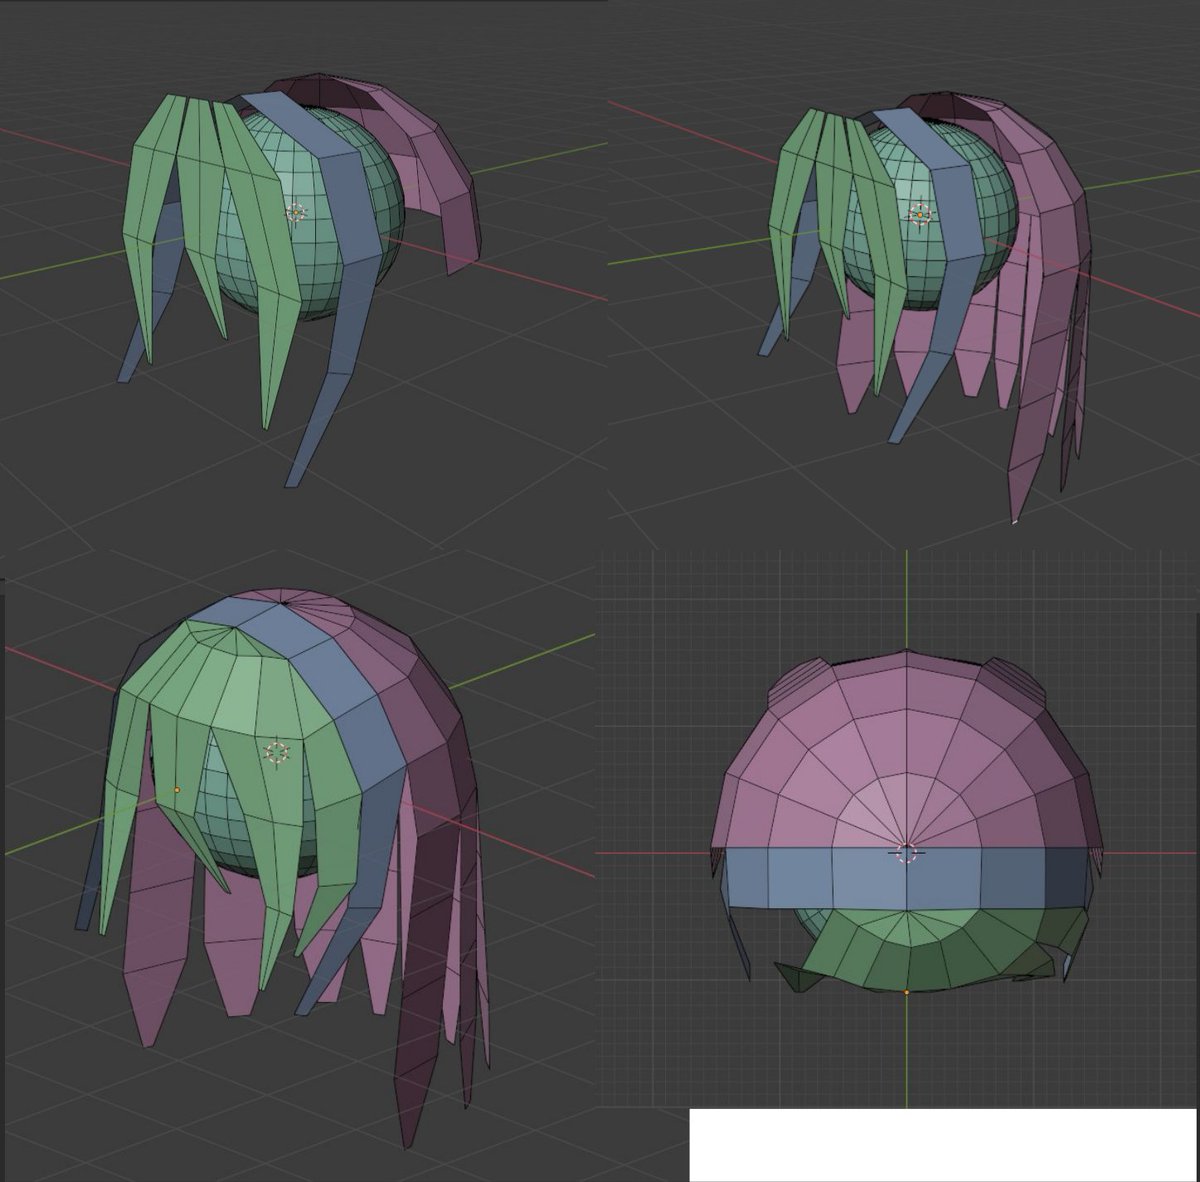This screenshot has height=1182, width=1200.
Task: Click the 3D cursor in the view without back hair strands
Action: 296,213
